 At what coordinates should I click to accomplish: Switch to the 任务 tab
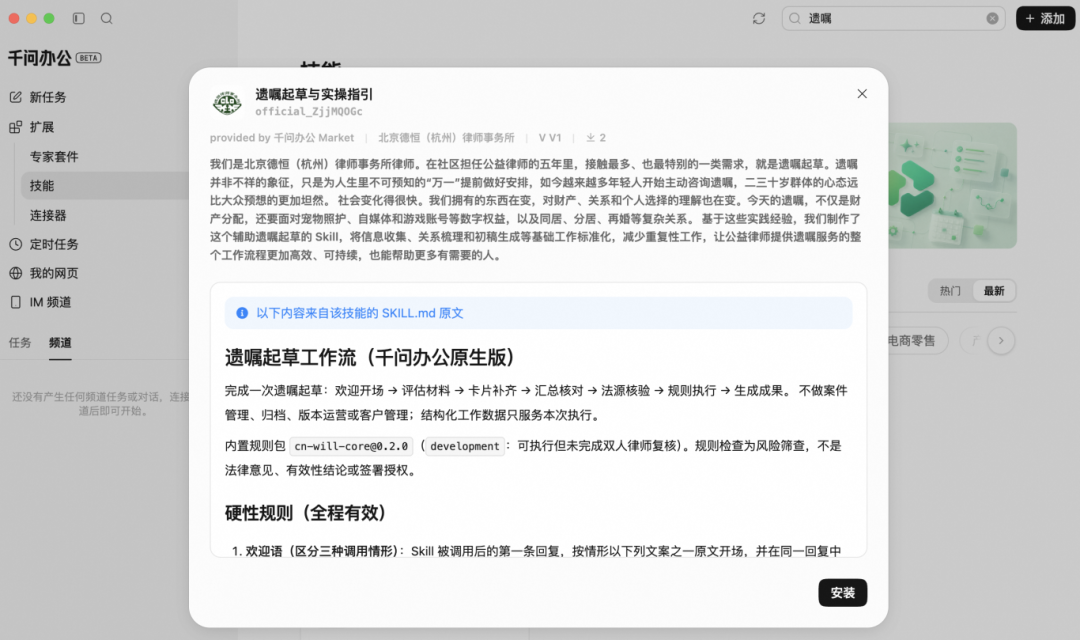pos(19,342)
